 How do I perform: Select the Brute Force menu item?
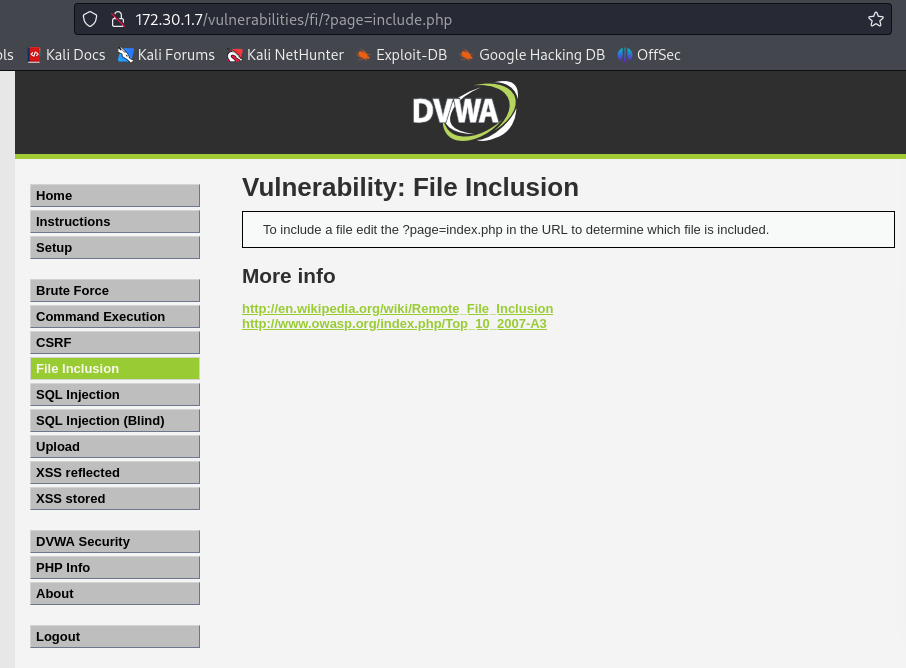click(x=115, y=291)
